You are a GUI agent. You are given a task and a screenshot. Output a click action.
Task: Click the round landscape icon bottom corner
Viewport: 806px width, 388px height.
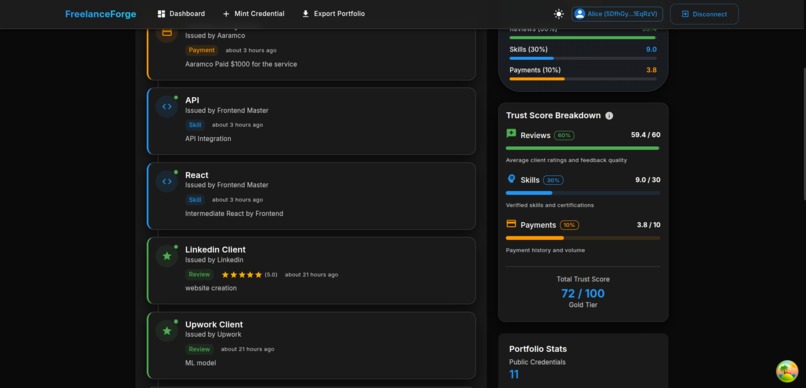pyautogui.click(x=787, y=372)
